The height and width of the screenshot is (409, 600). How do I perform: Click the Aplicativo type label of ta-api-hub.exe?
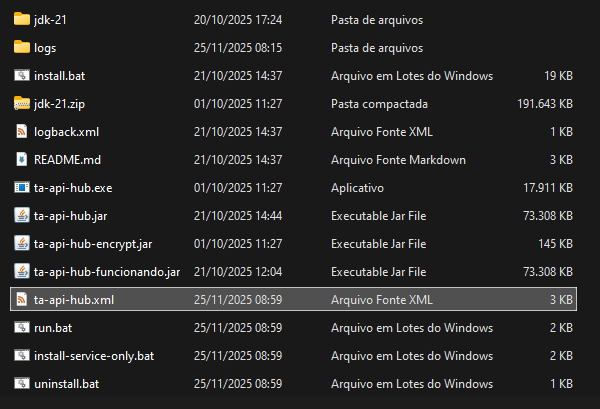(357, 187)
